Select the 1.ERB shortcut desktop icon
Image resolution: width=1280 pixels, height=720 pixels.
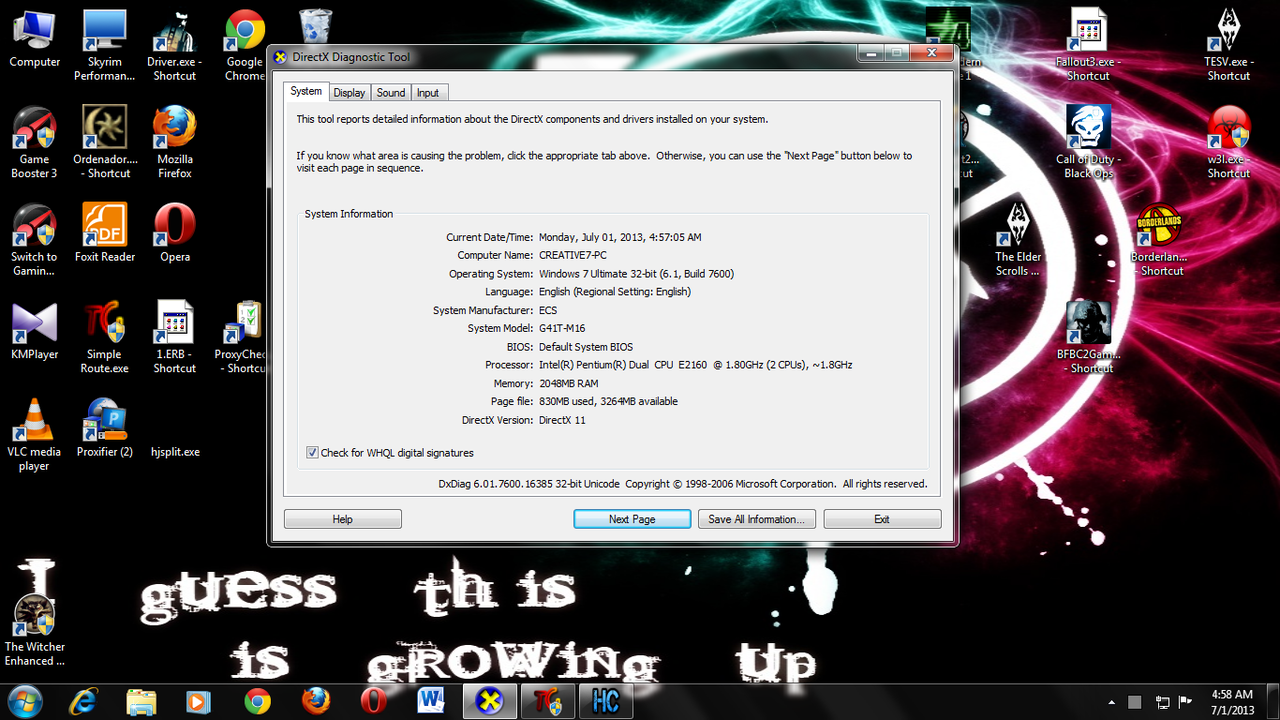[175, 337]
